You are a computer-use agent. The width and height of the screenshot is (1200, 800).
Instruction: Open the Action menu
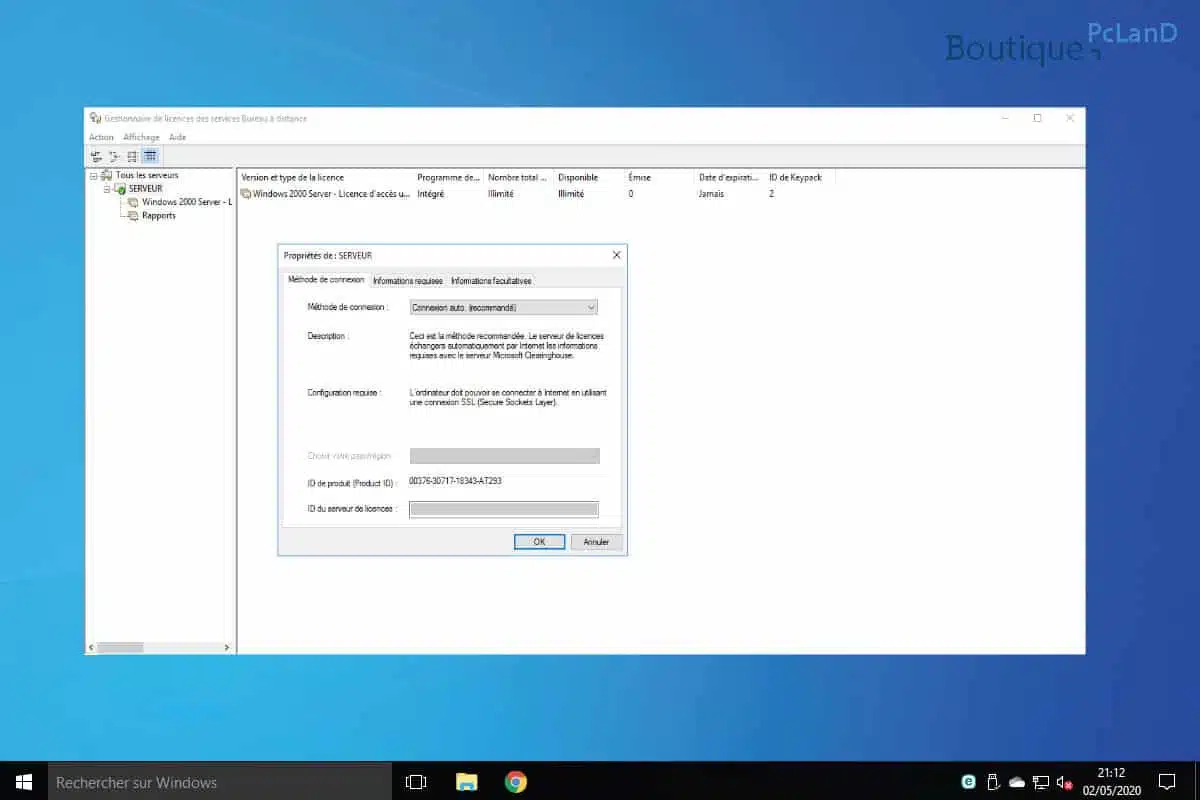coord(101,137)
